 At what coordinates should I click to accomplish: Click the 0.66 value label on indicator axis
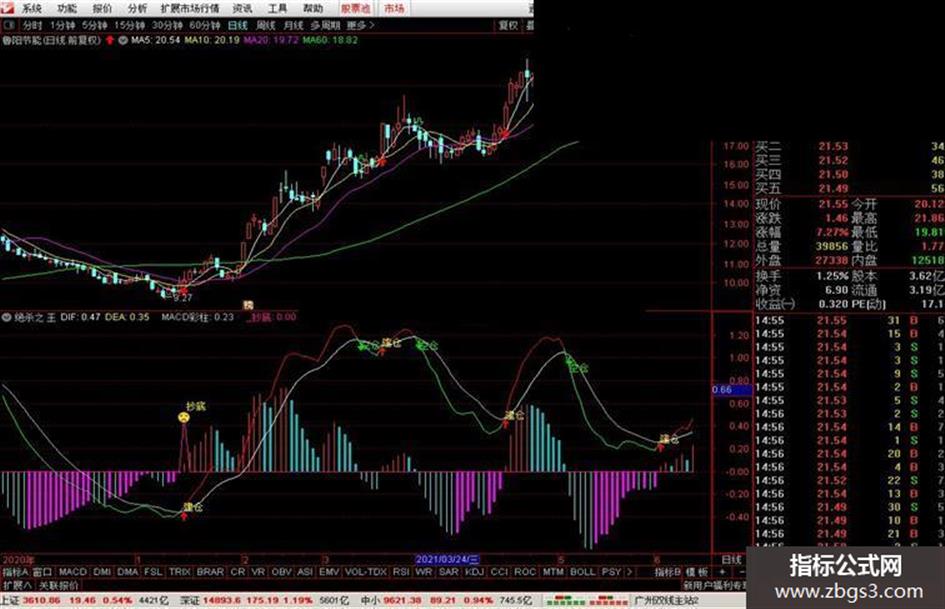point(732,390)
